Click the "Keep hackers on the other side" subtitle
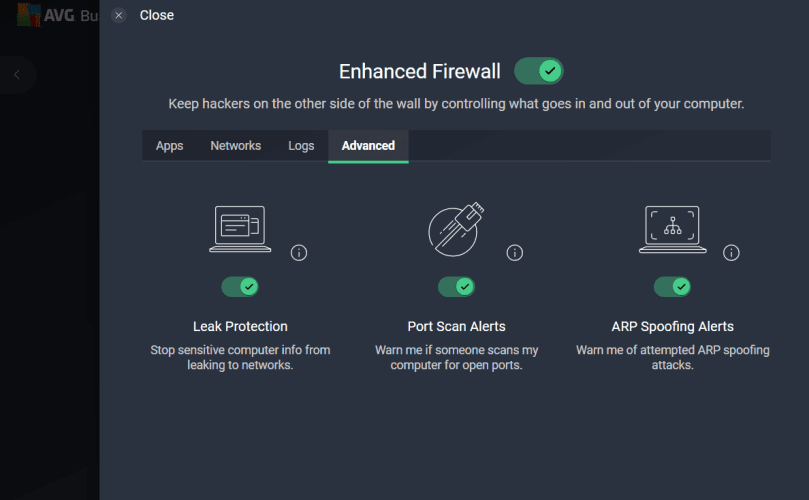The image size is (809, 500). pyautogui.click(x=456, y=104)
